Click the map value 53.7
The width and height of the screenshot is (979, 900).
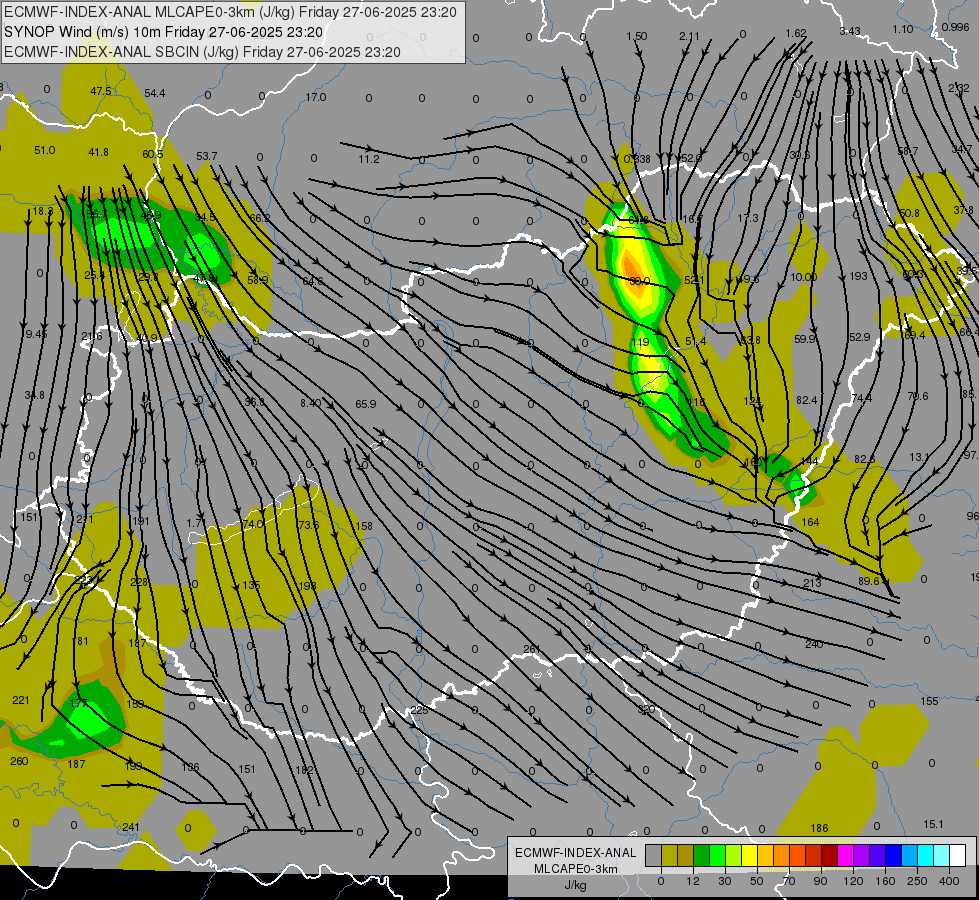click(x=207, y=156)
